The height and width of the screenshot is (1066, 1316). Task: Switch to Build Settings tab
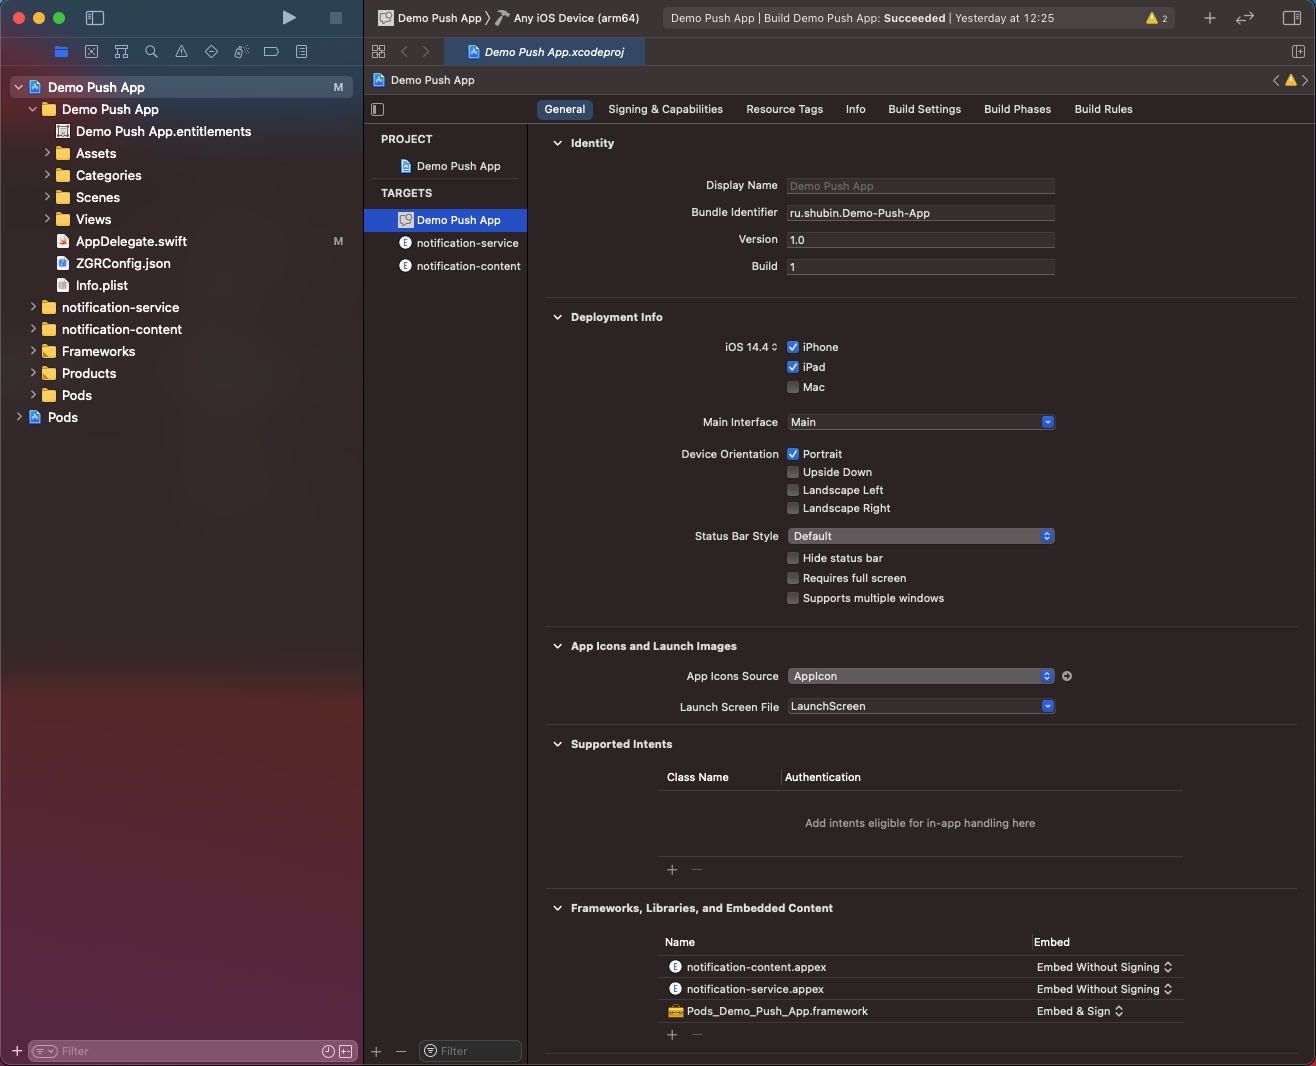point(925,109)
